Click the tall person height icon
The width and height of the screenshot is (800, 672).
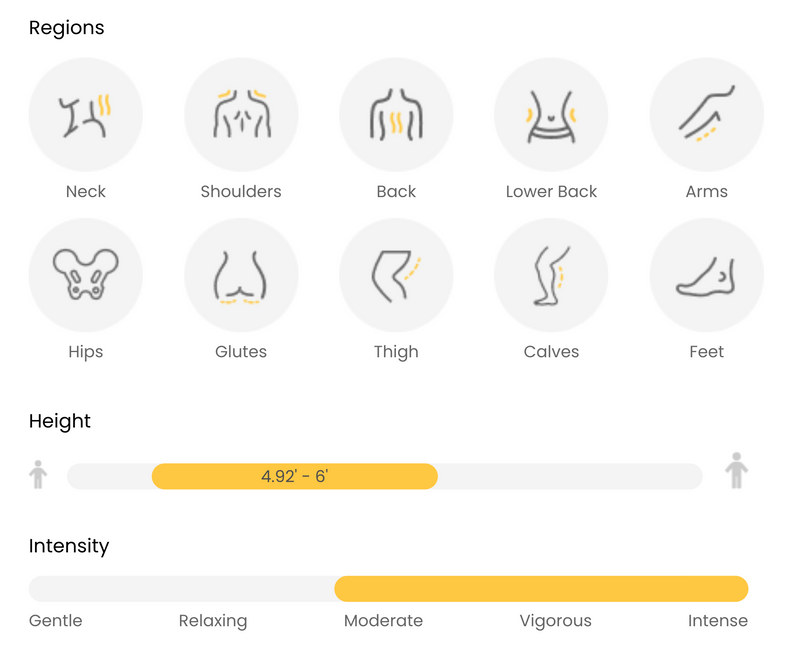pyautogui.click(x=736, y=470)
